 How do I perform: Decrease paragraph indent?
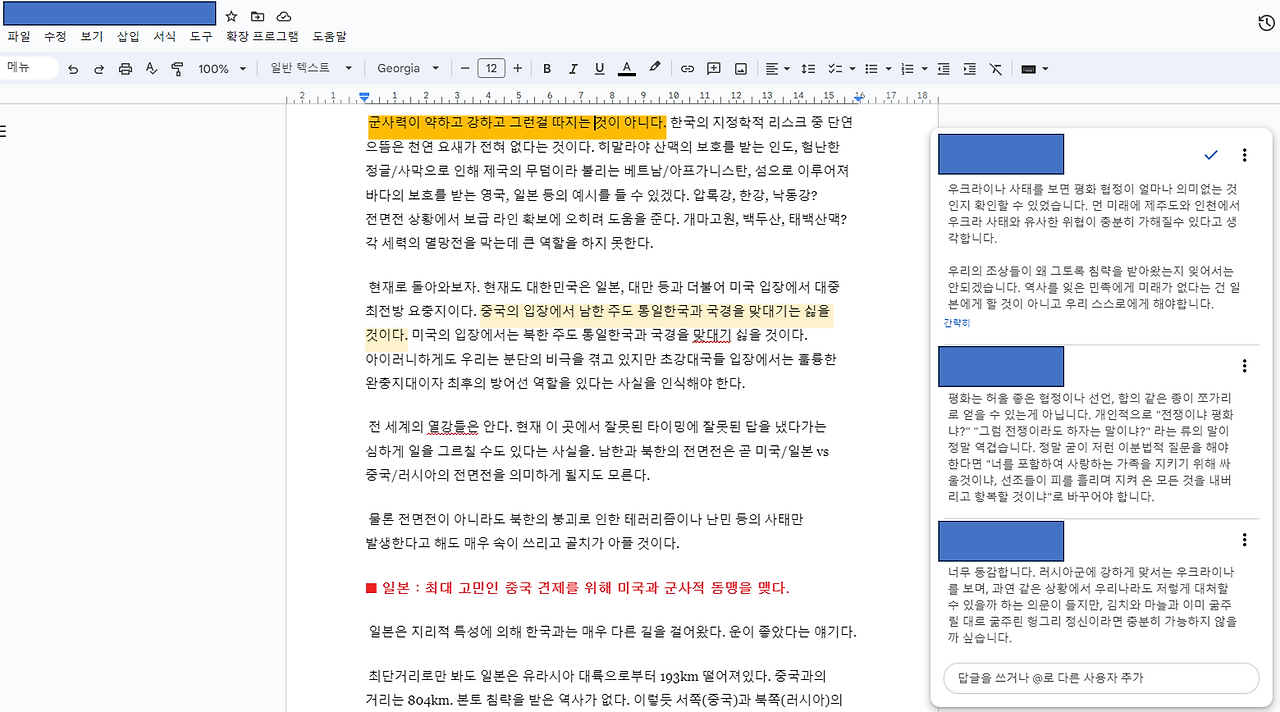[943, 69]
